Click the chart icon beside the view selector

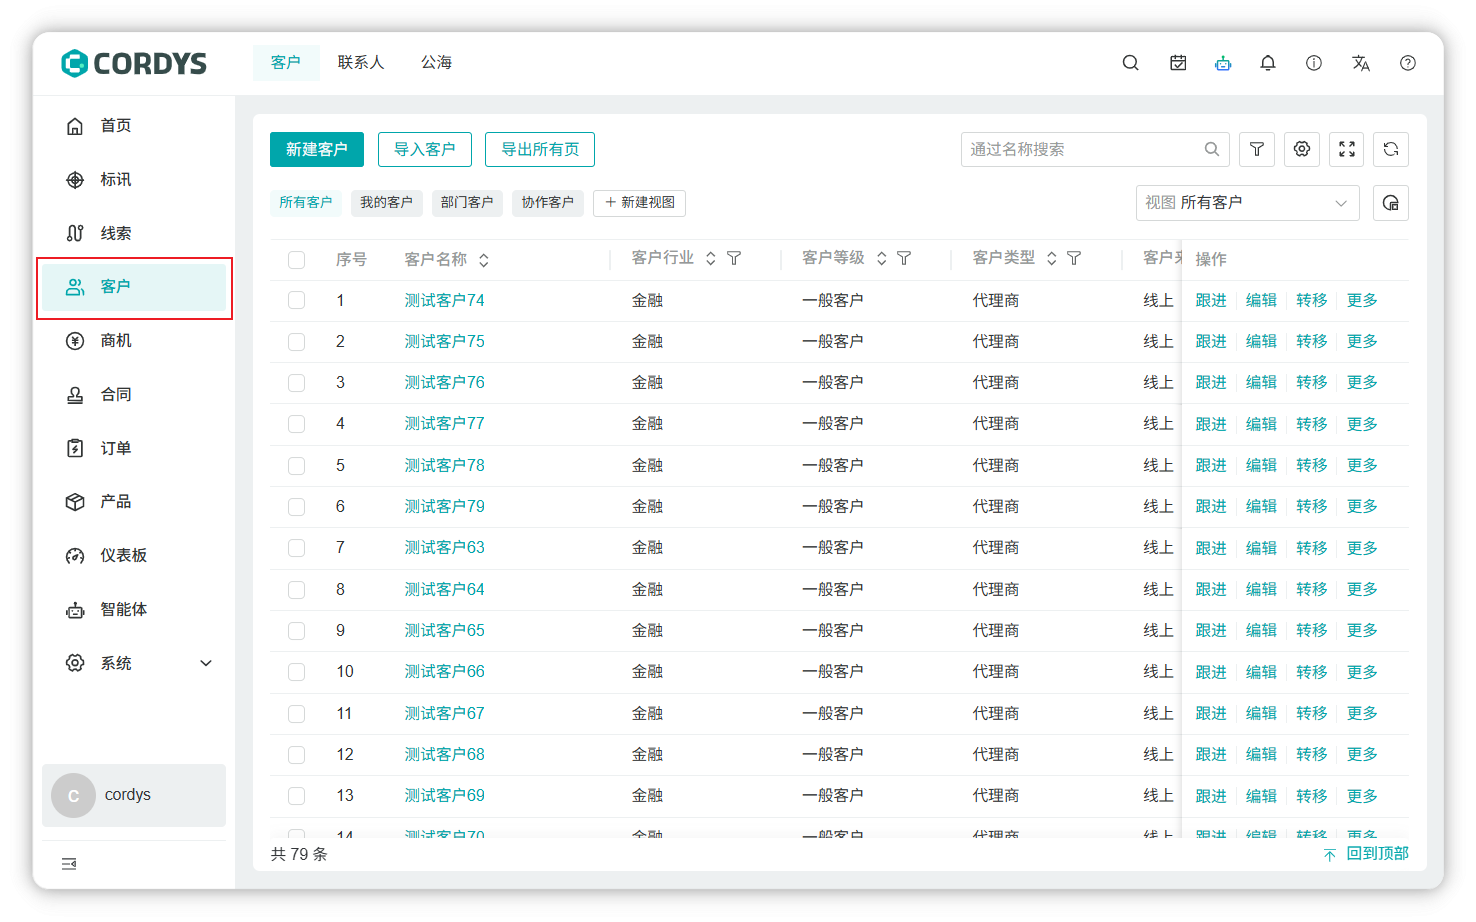(1391, 203)
